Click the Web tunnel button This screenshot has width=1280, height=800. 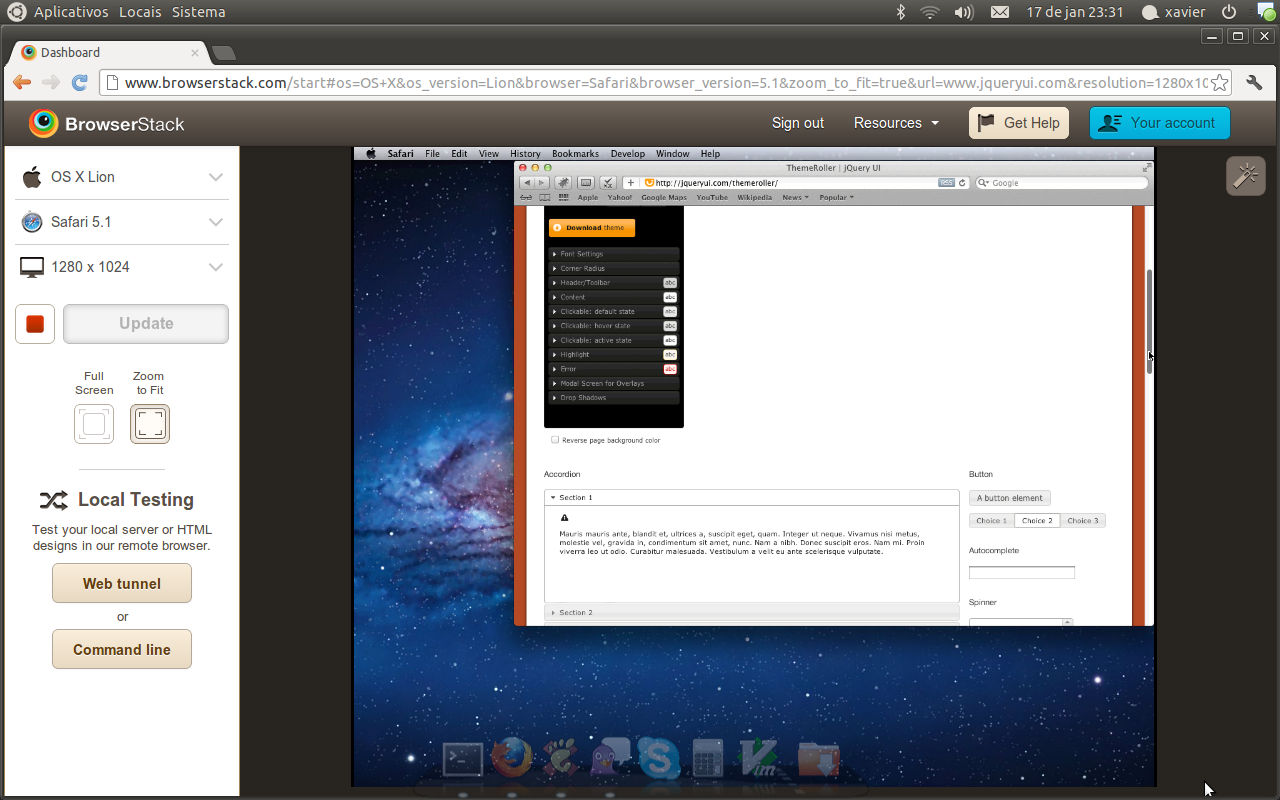click(x=122, y=583)
